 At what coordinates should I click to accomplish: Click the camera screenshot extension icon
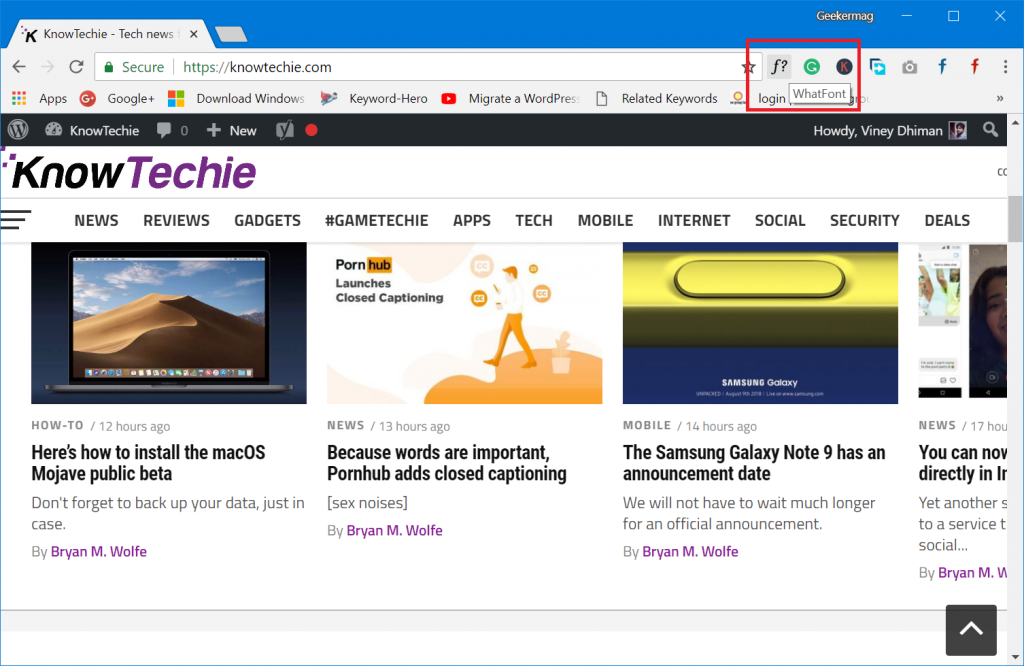910,67
